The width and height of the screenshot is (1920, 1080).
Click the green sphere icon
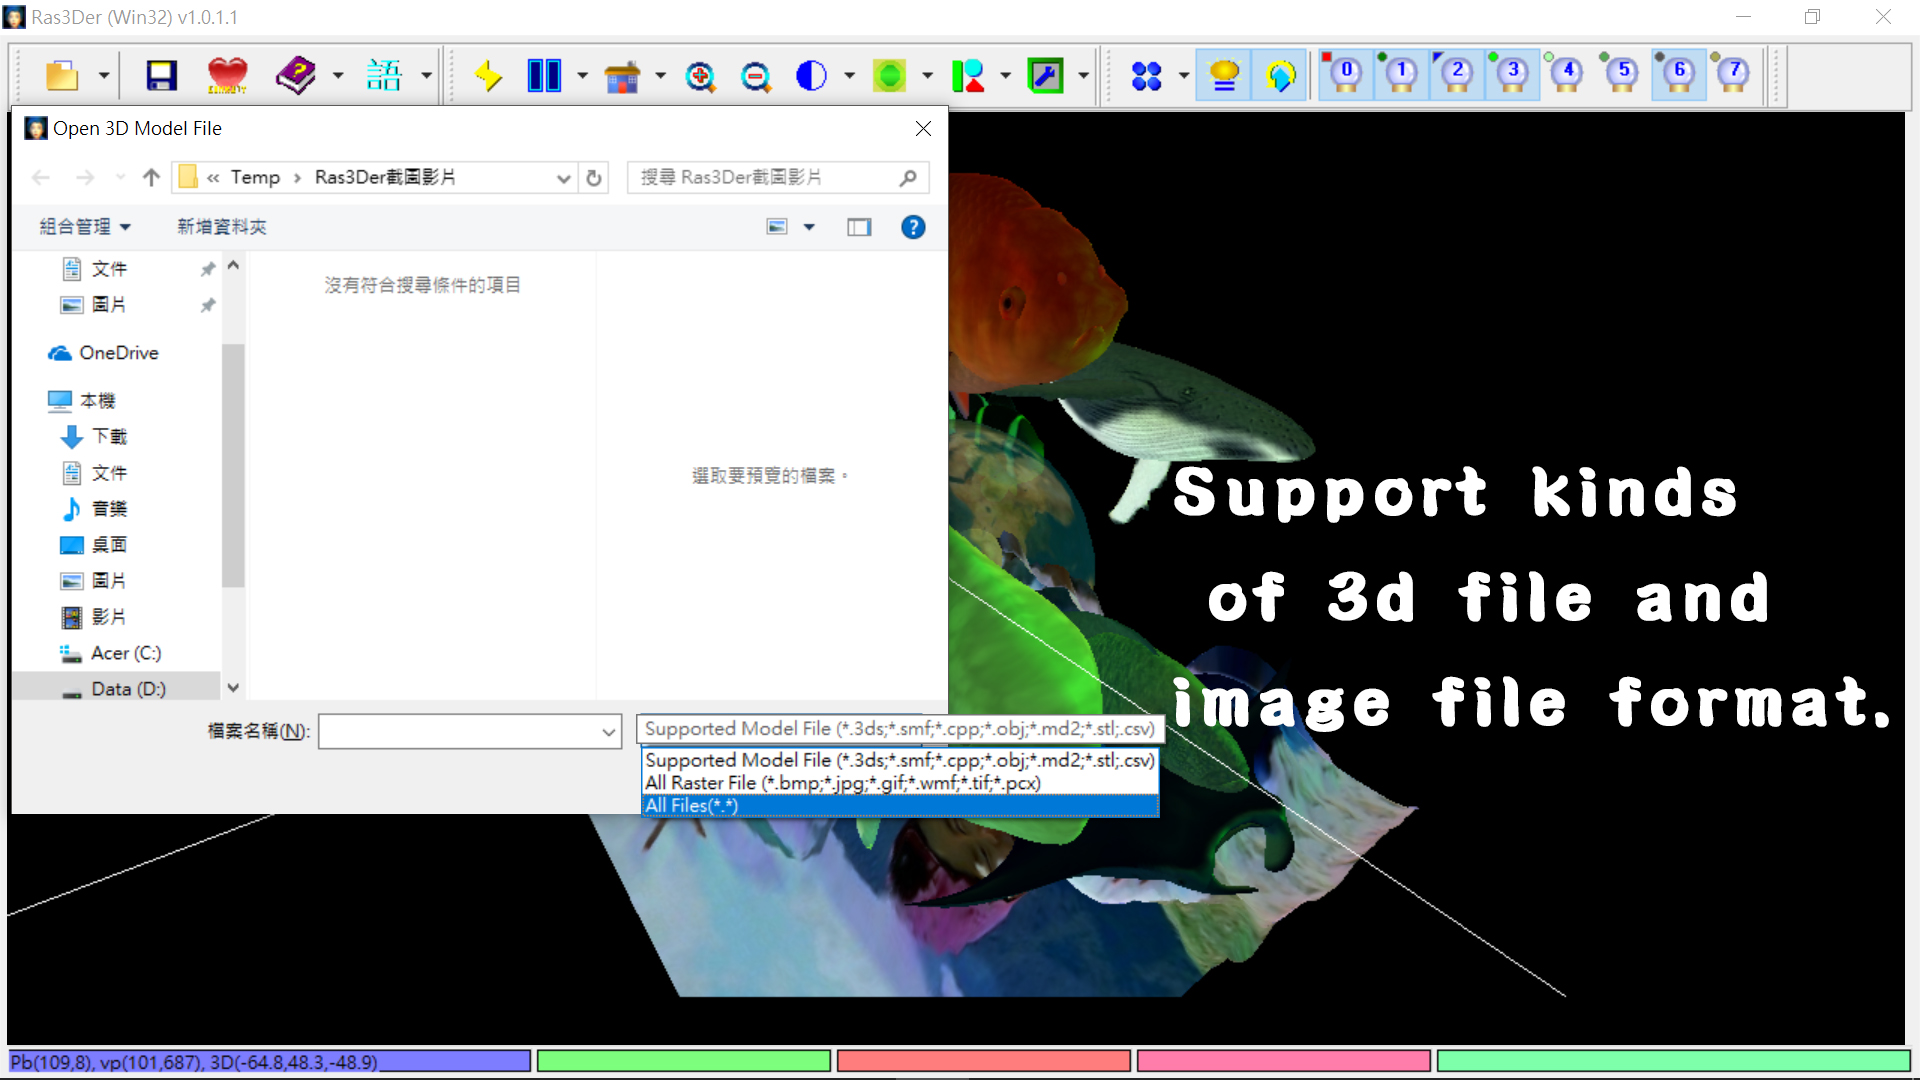coord(889,76)
